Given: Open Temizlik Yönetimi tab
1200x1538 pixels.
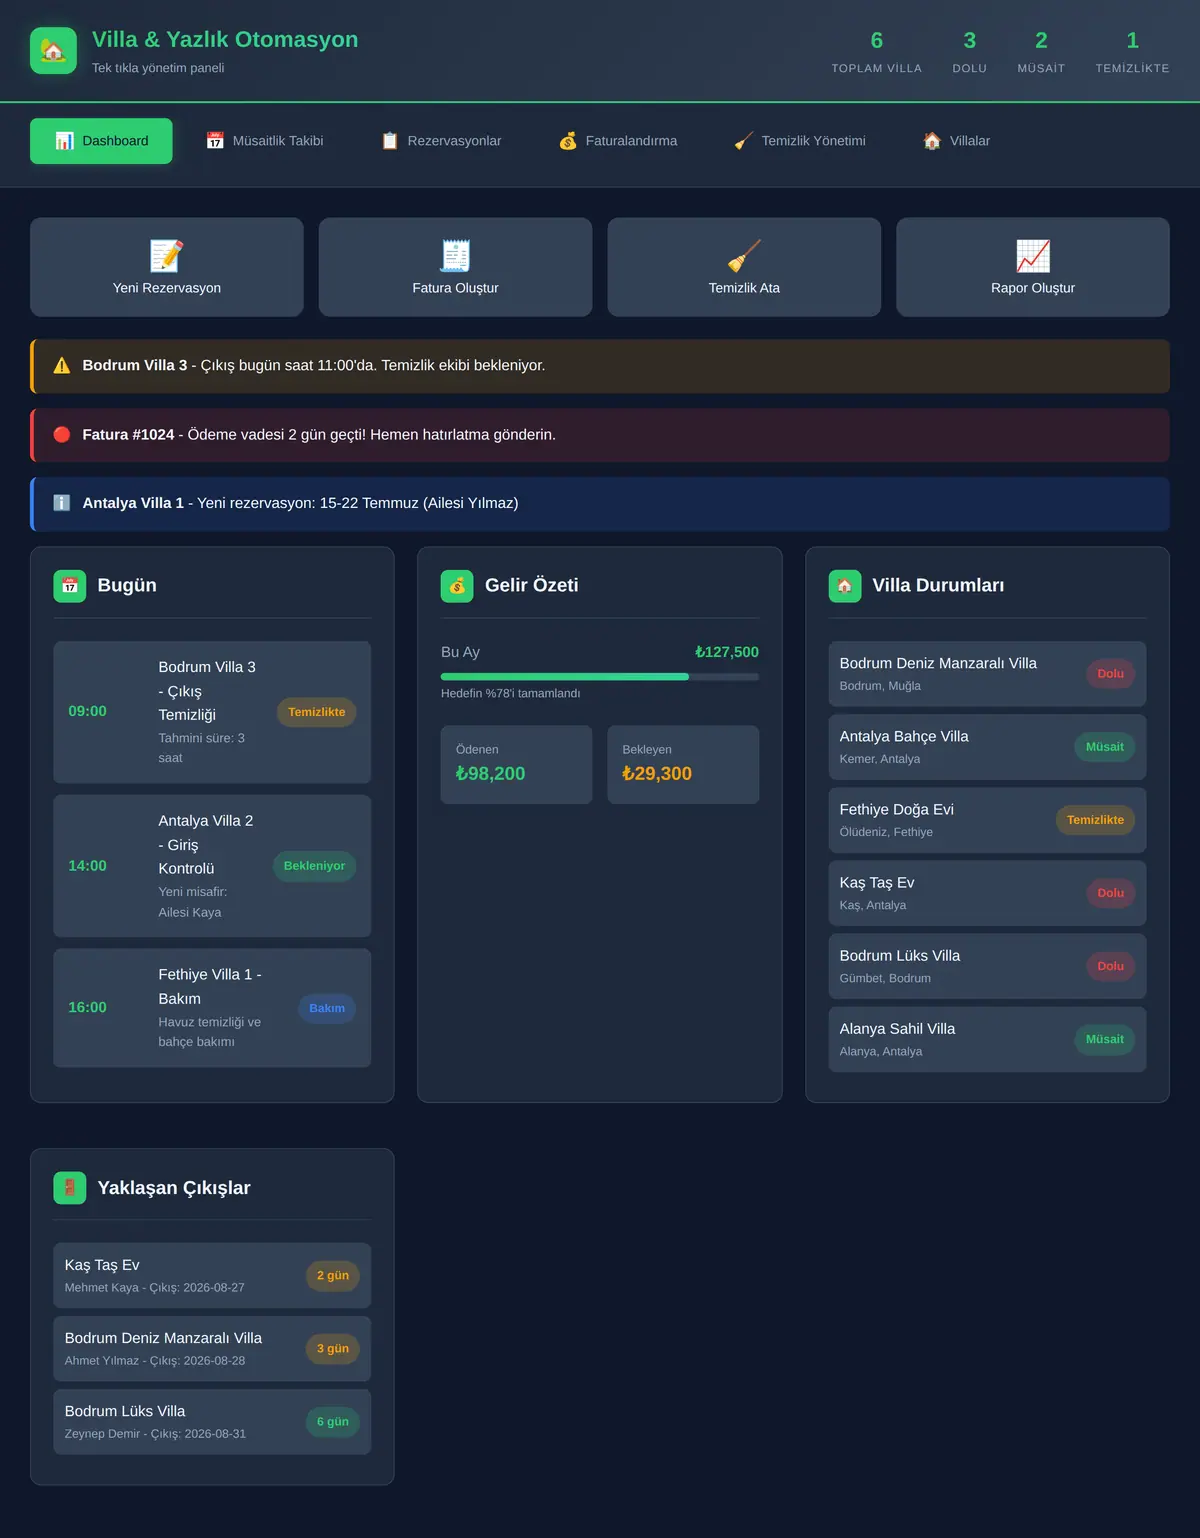Looking at the screenshot, I should (800, 141).
